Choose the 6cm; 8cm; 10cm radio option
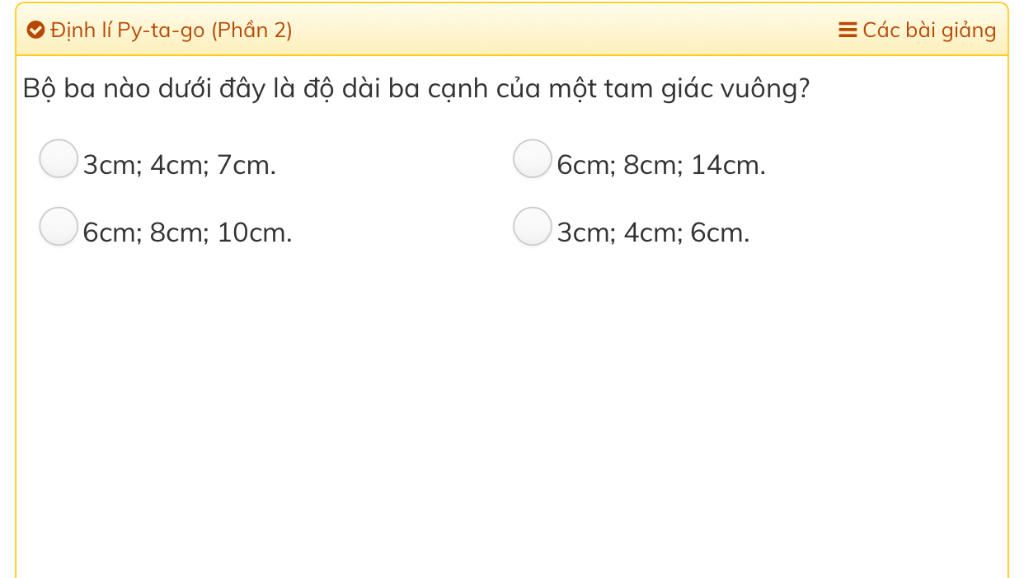This screenshot has width=1024, height=578. point(58,226)
